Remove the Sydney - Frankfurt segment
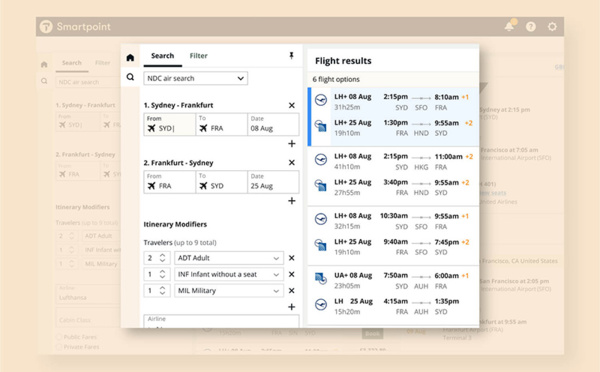This screenshot has height=372, width=600. point(292,105)
